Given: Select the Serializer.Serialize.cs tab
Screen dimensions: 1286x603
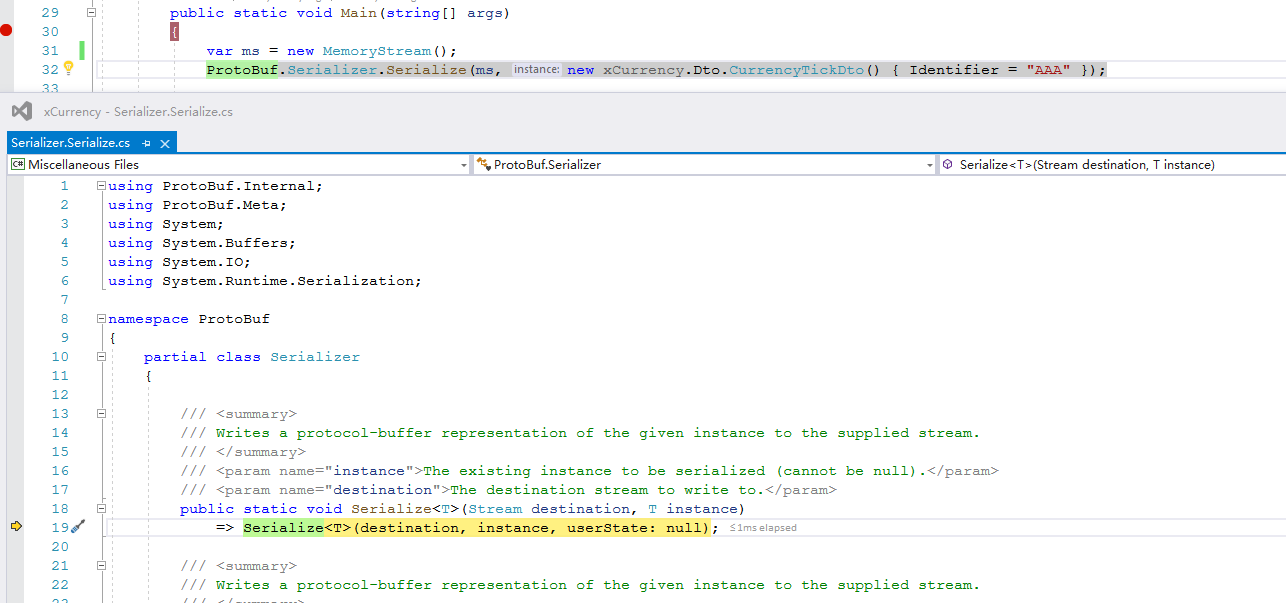Looking at the screenshot, I should tap(70, 143).
